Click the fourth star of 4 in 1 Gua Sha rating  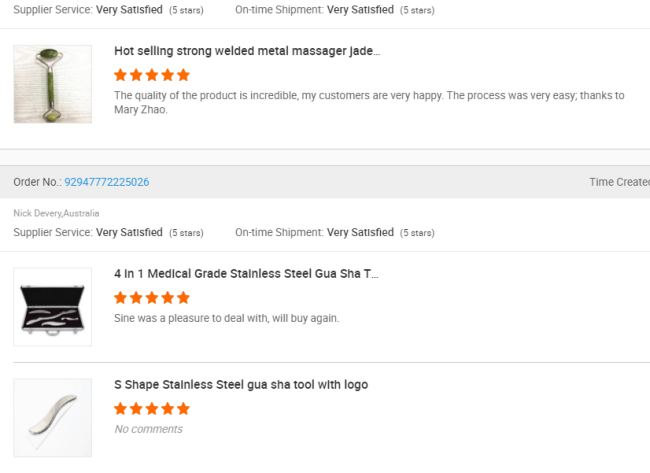[167, 298]
